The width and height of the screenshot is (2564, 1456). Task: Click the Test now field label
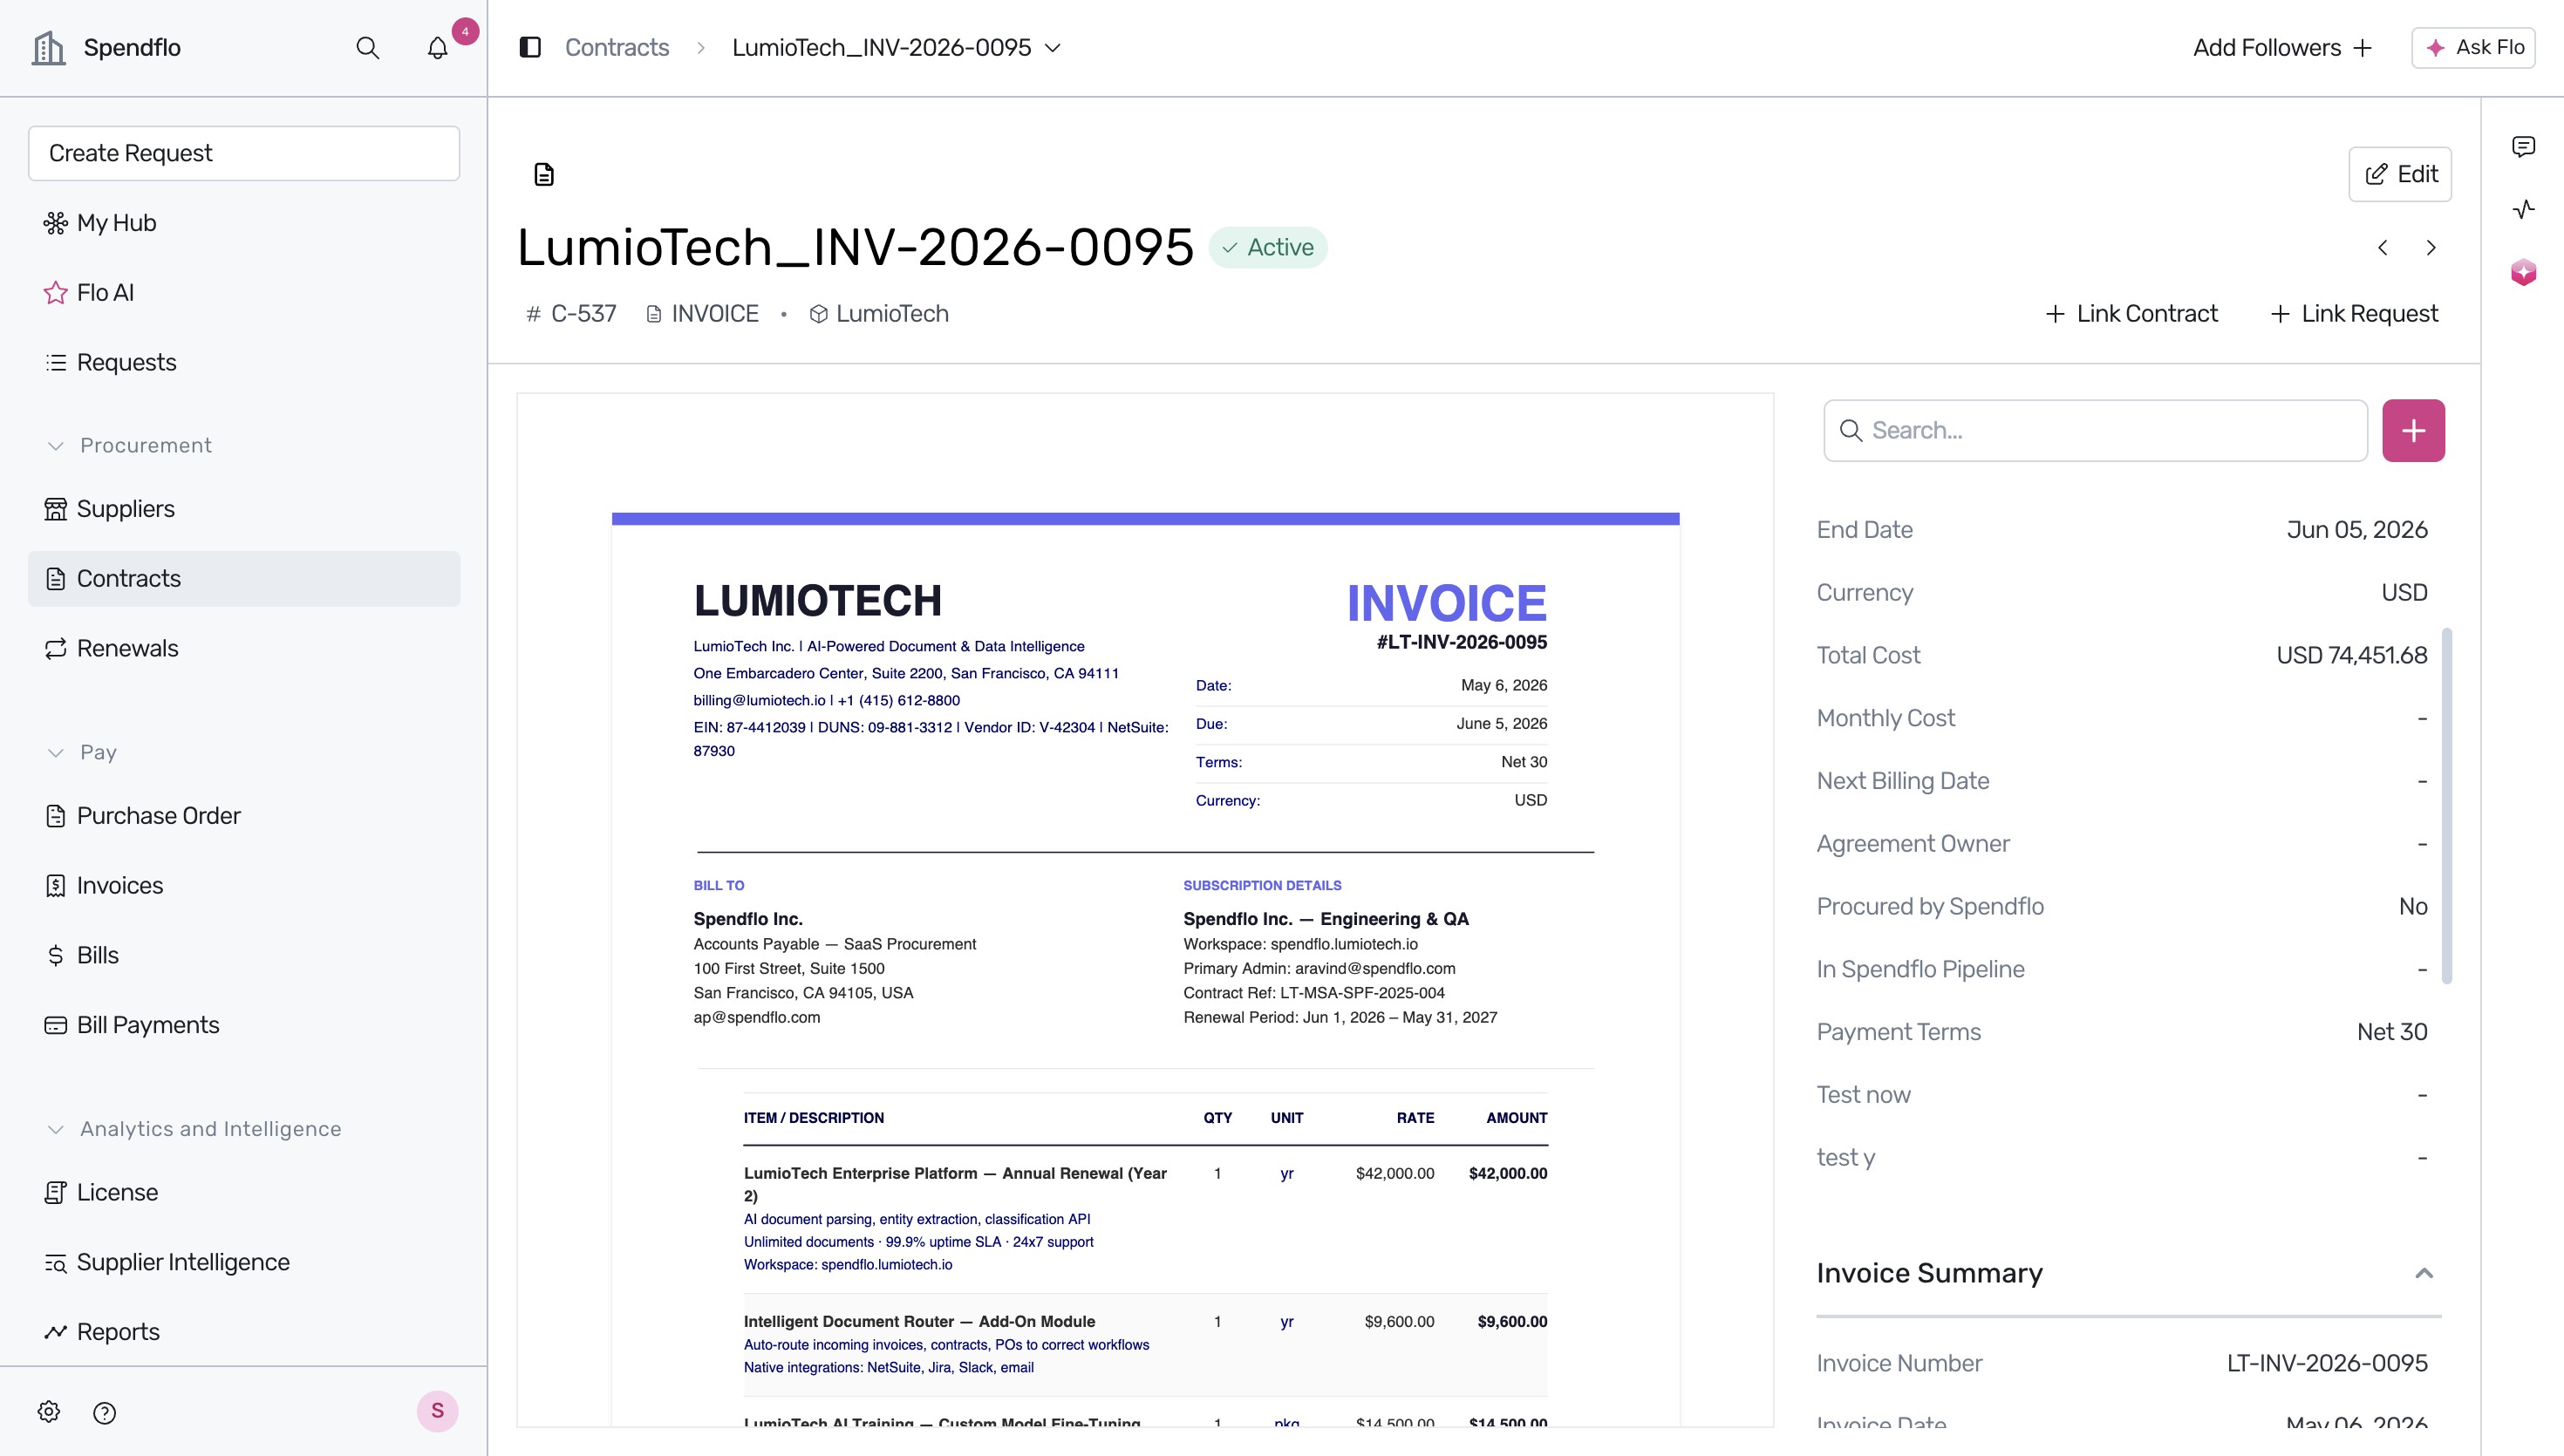coord(1864,1095)
